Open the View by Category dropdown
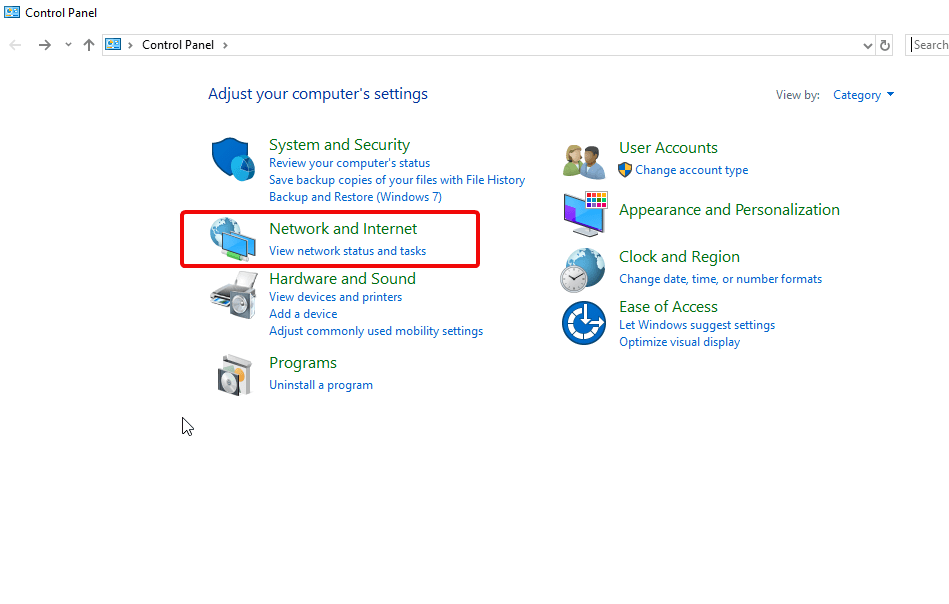The width and height of the screenshot is (949, 604). coord(863,95)
